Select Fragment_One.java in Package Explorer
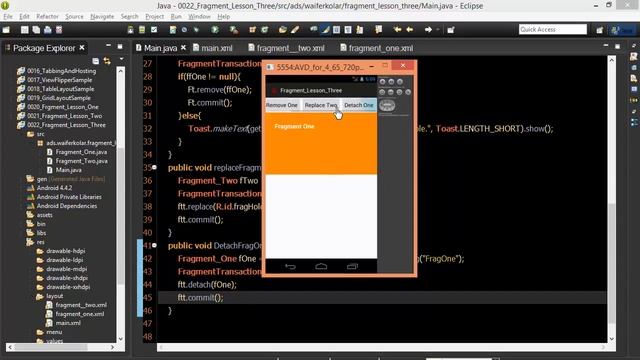This screenshot has width=640, height=360. pyautogui.click(x=77, y=152)
